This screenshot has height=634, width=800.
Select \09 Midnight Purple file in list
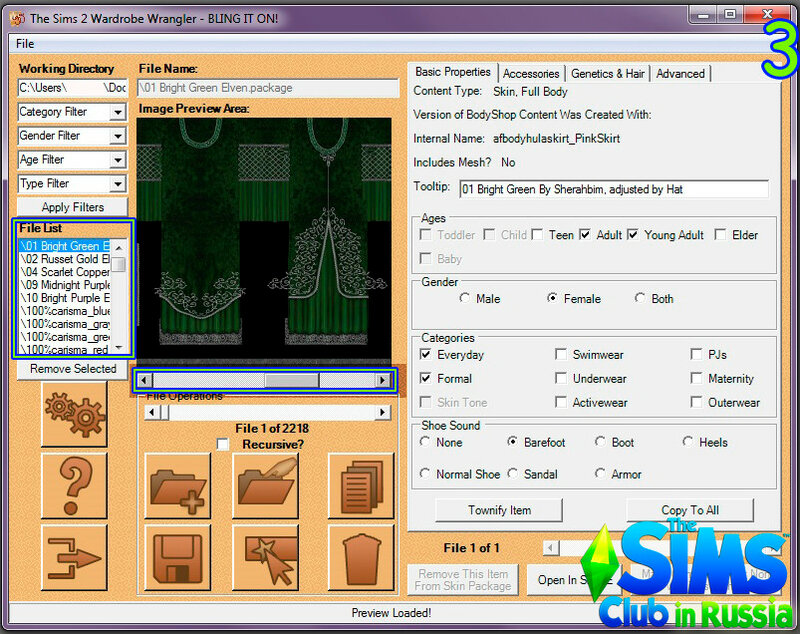(x=65, y=285)
